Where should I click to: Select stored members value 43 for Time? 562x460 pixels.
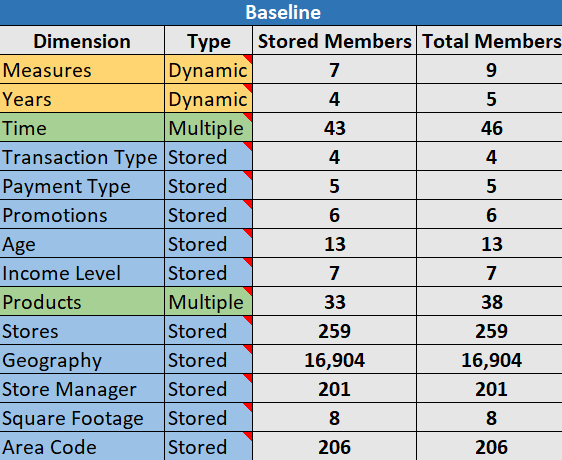[334, 128]
